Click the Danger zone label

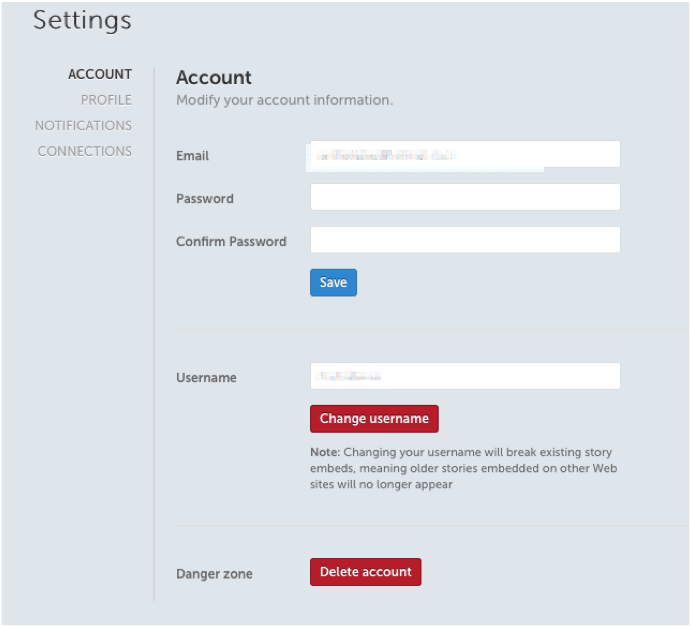(214, 574)
